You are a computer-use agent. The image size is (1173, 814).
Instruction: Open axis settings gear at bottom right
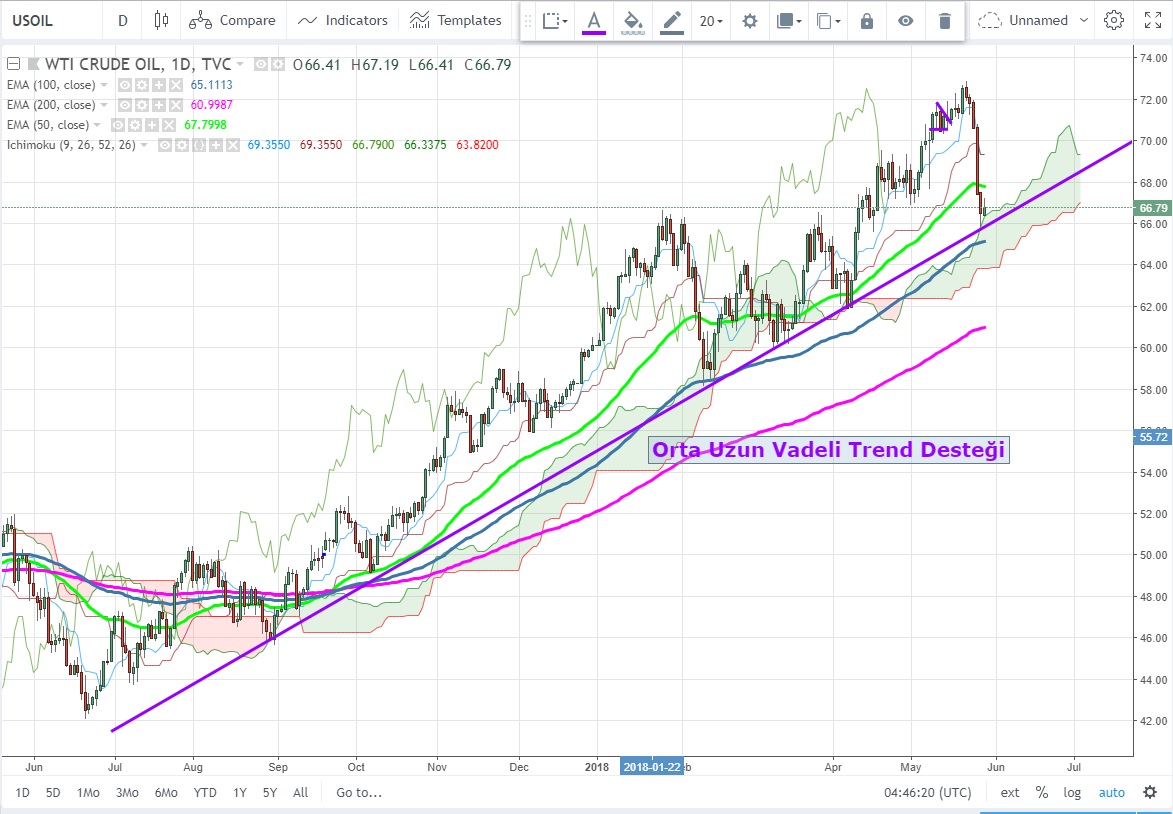click(1151, 792)
